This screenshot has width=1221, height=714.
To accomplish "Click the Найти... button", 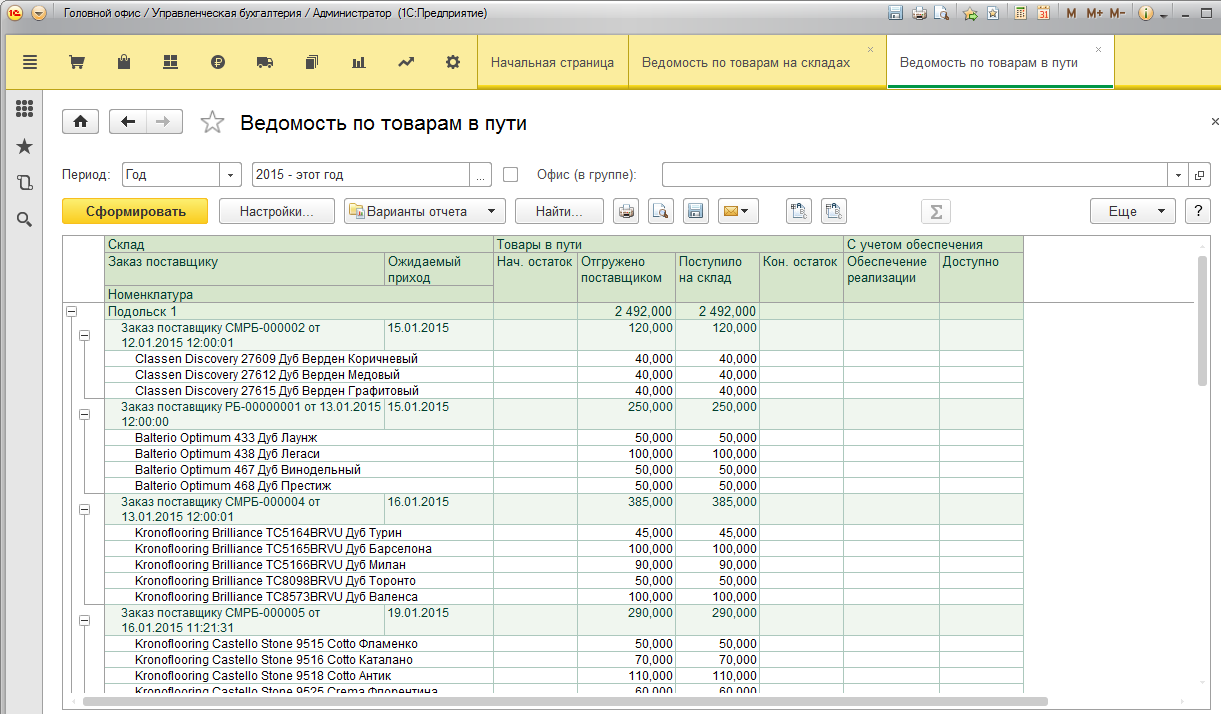I will (x=559, y=211).
